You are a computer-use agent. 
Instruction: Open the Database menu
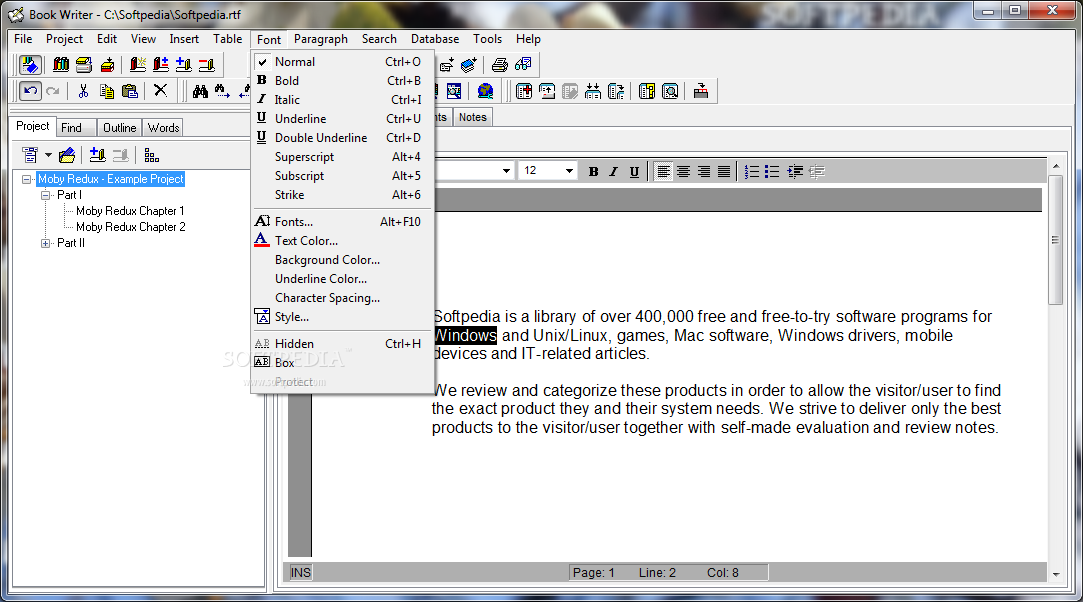[x=434, y=39]
